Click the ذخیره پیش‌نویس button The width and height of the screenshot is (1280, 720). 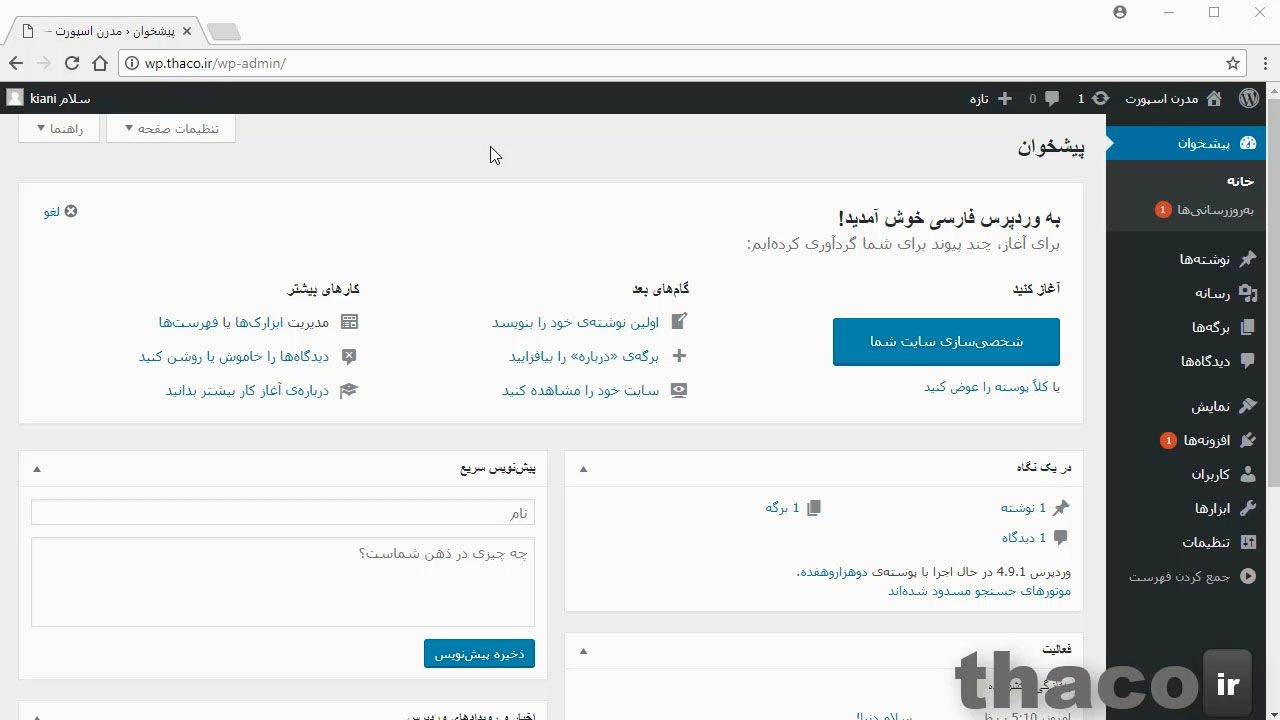click(x=479, y=654)
